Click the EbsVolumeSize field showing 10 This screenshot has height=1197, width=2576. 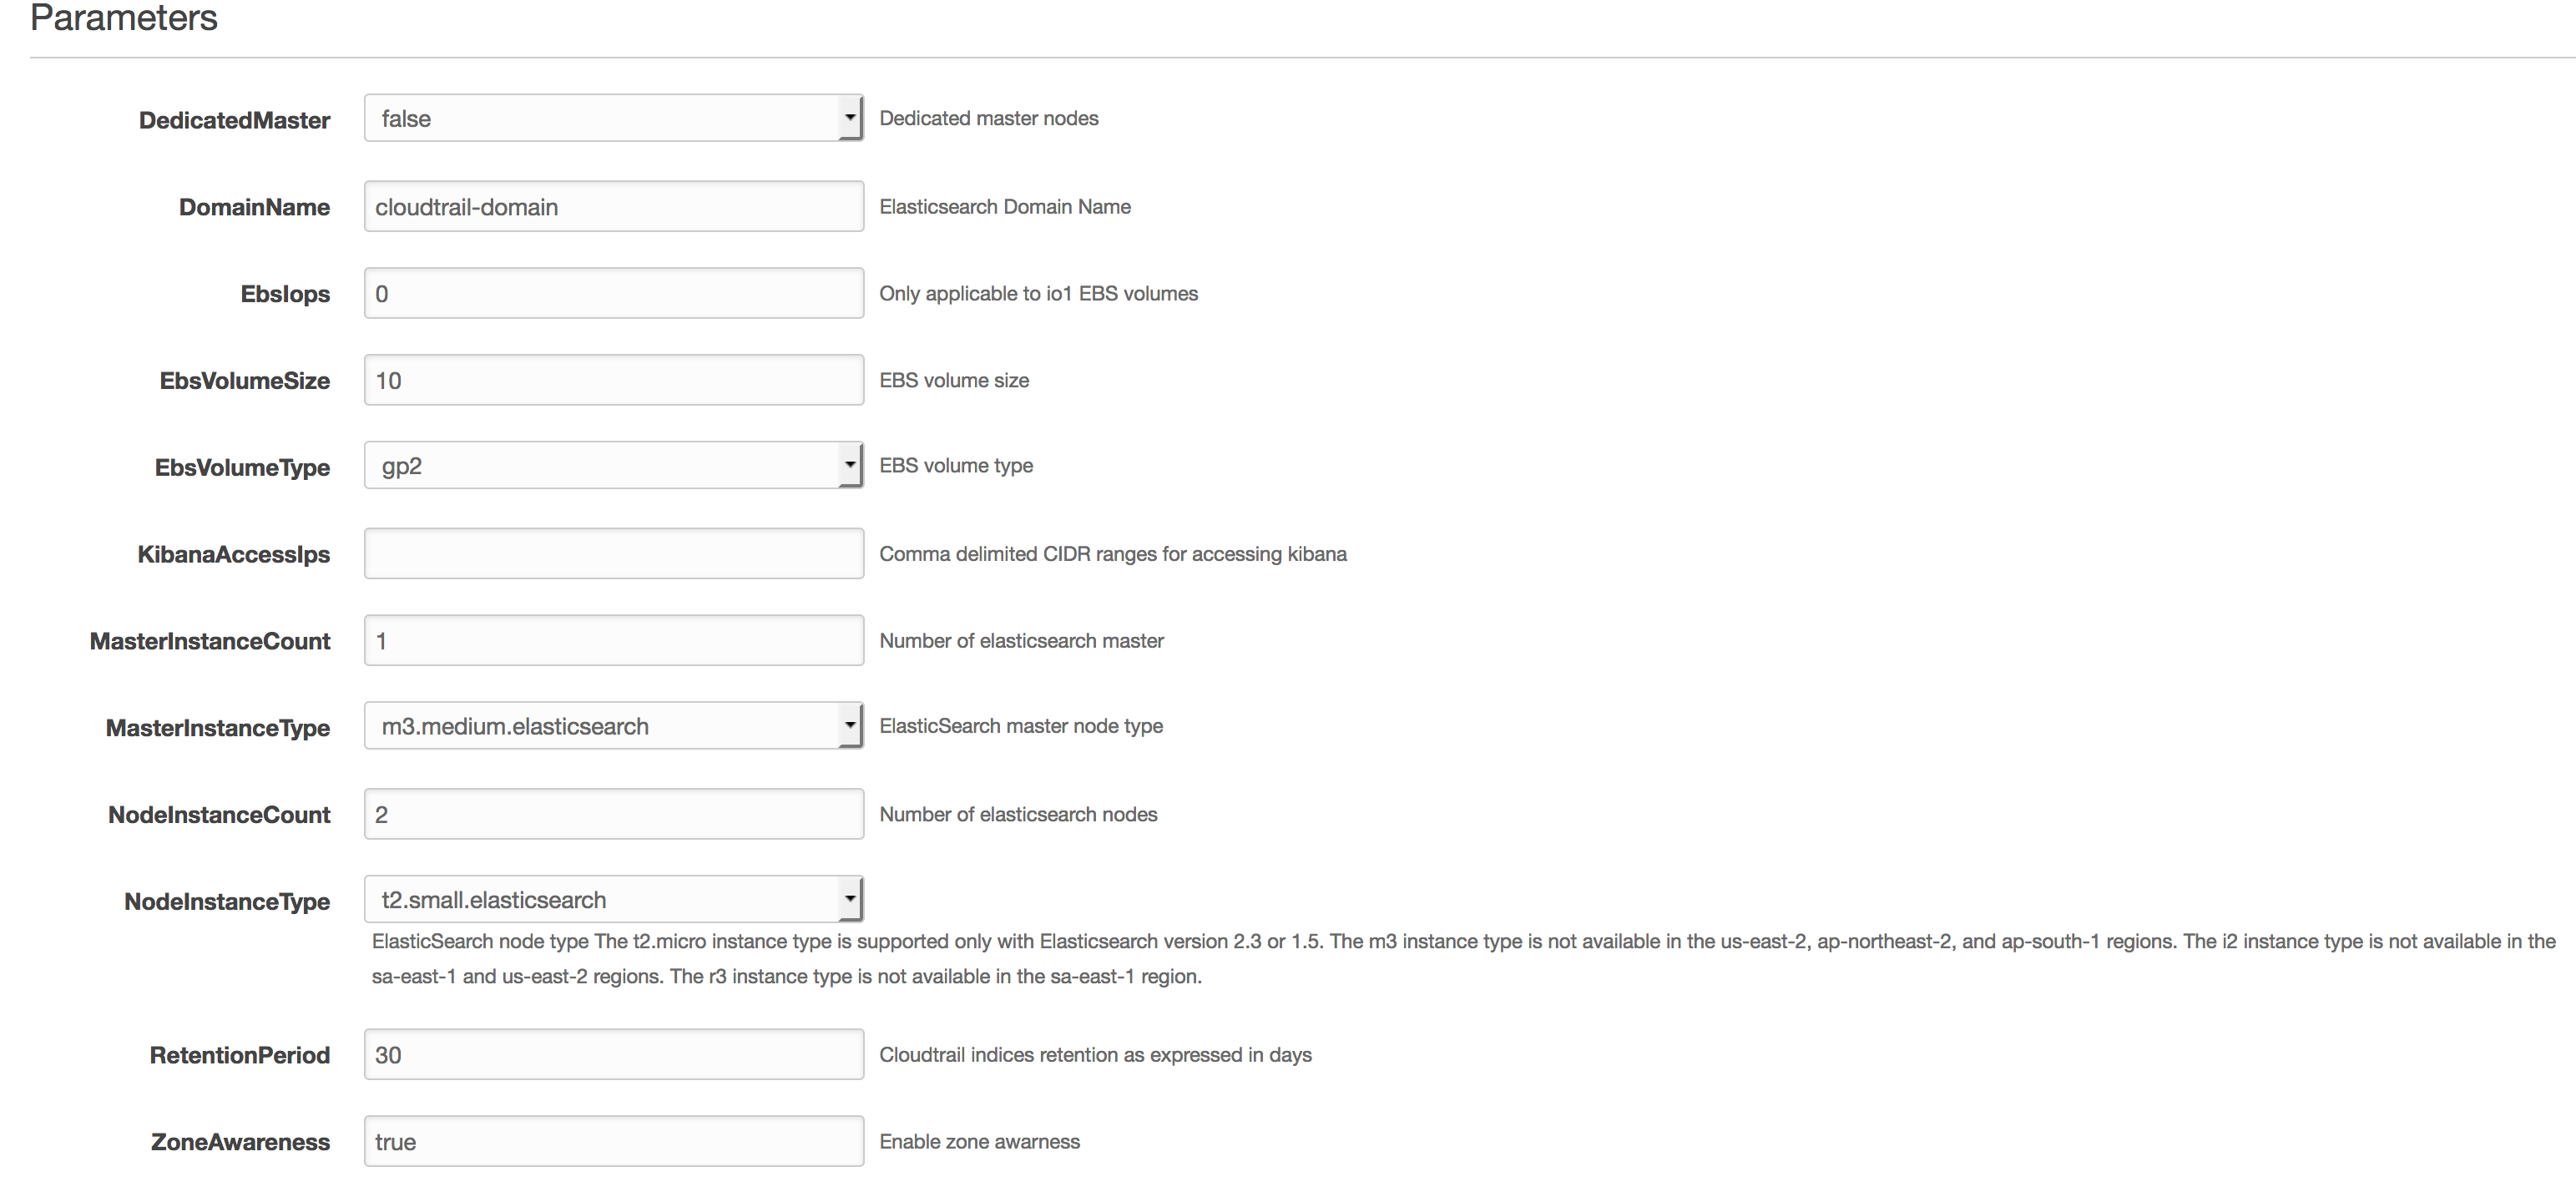pos(613,380)
